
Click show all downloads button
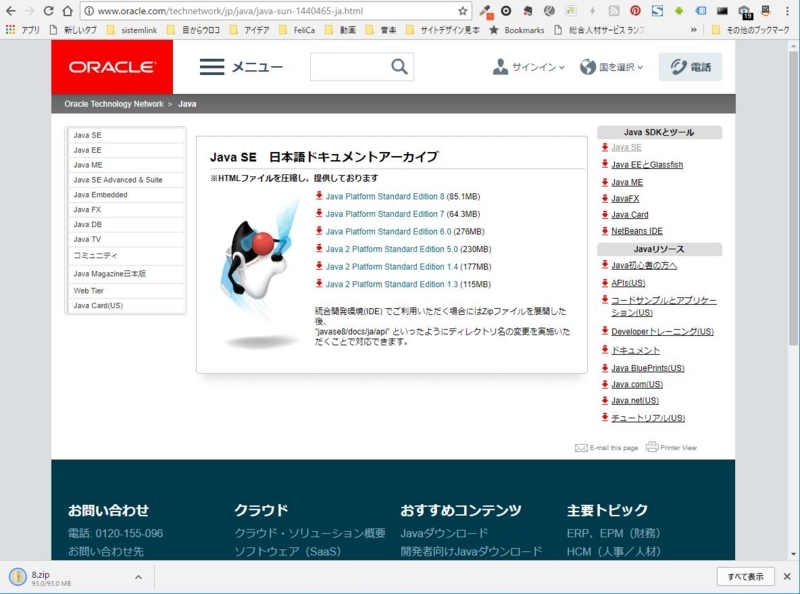[x=745, y=577]
